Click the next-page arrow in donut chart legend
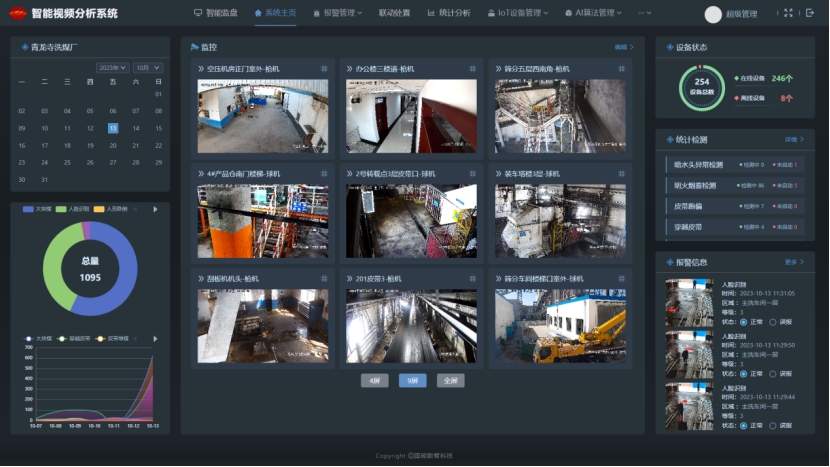Viewport: 830px width, 467px height. click(155, 210)
